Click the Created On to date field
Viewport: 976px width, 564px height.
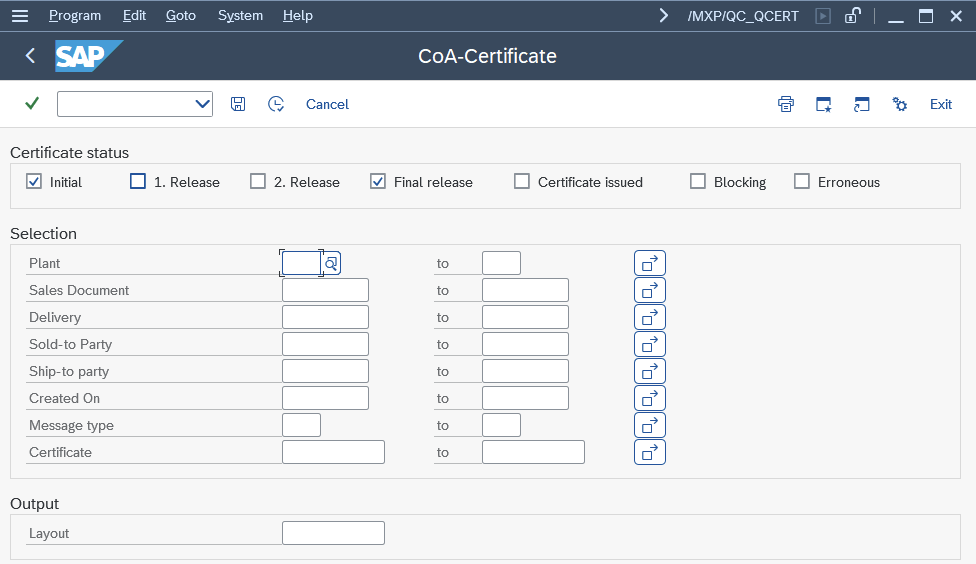[525, 398]
